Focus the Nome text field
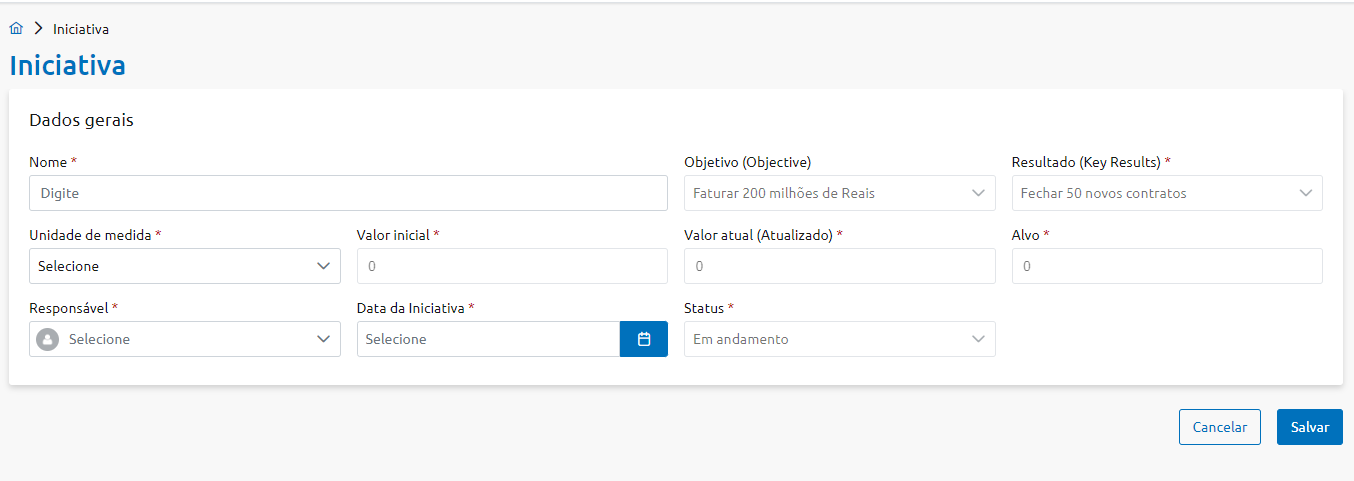This screenshot has height=481, width=1354. tap(348, 193)
